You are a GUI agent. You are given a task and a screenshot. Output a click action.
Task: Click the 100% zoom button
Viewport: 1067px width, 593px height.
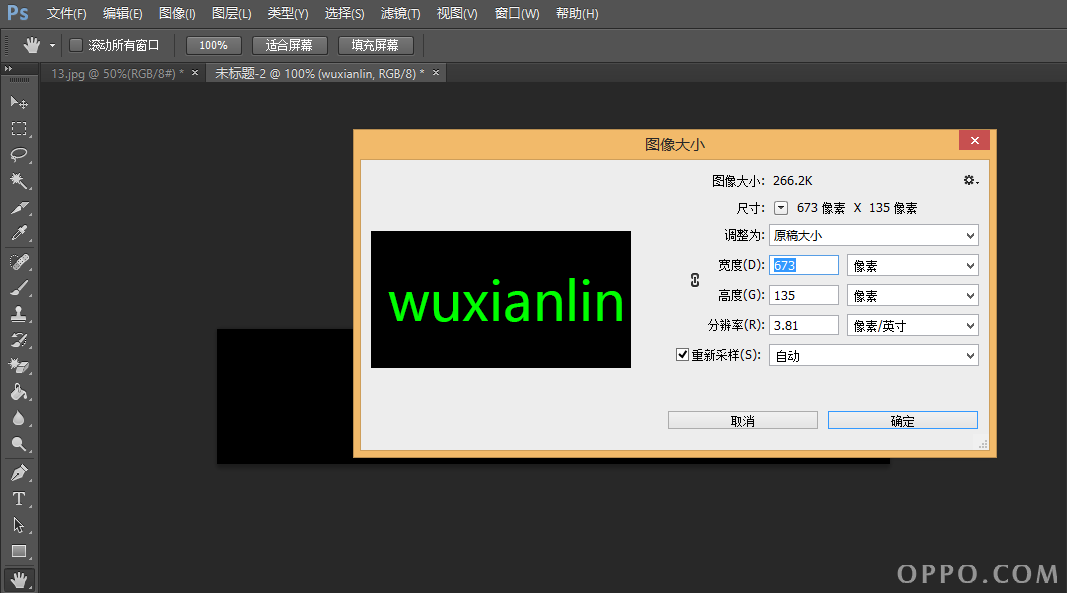pyautogui.click(x=214, y=46)
